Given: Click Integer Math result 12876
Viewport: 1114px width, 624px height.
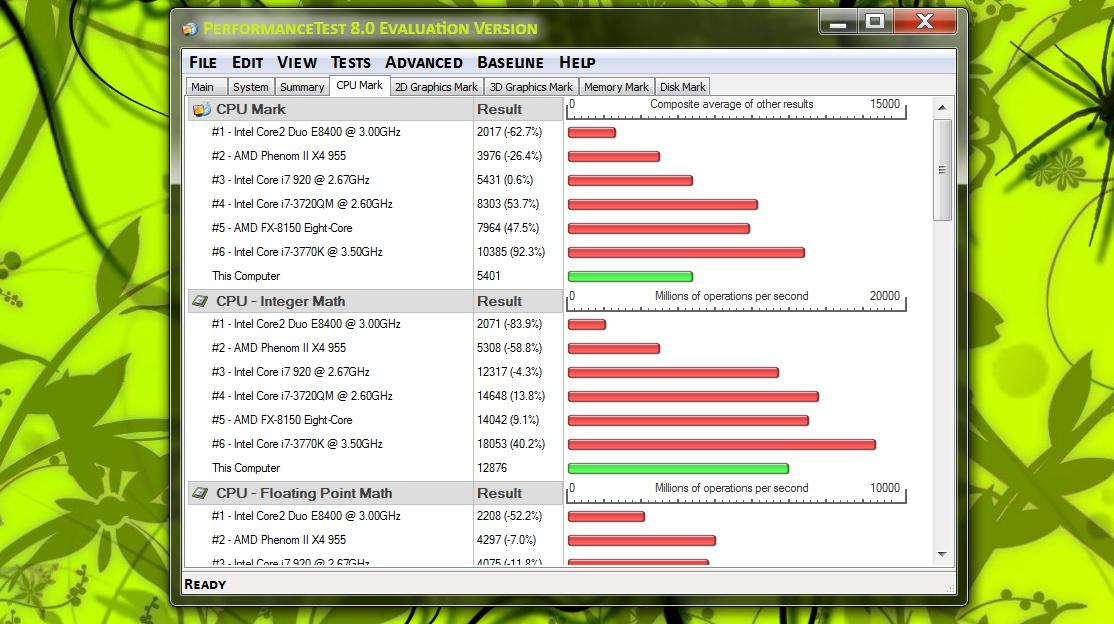Looking at the screenshot, I should point(492,468).
